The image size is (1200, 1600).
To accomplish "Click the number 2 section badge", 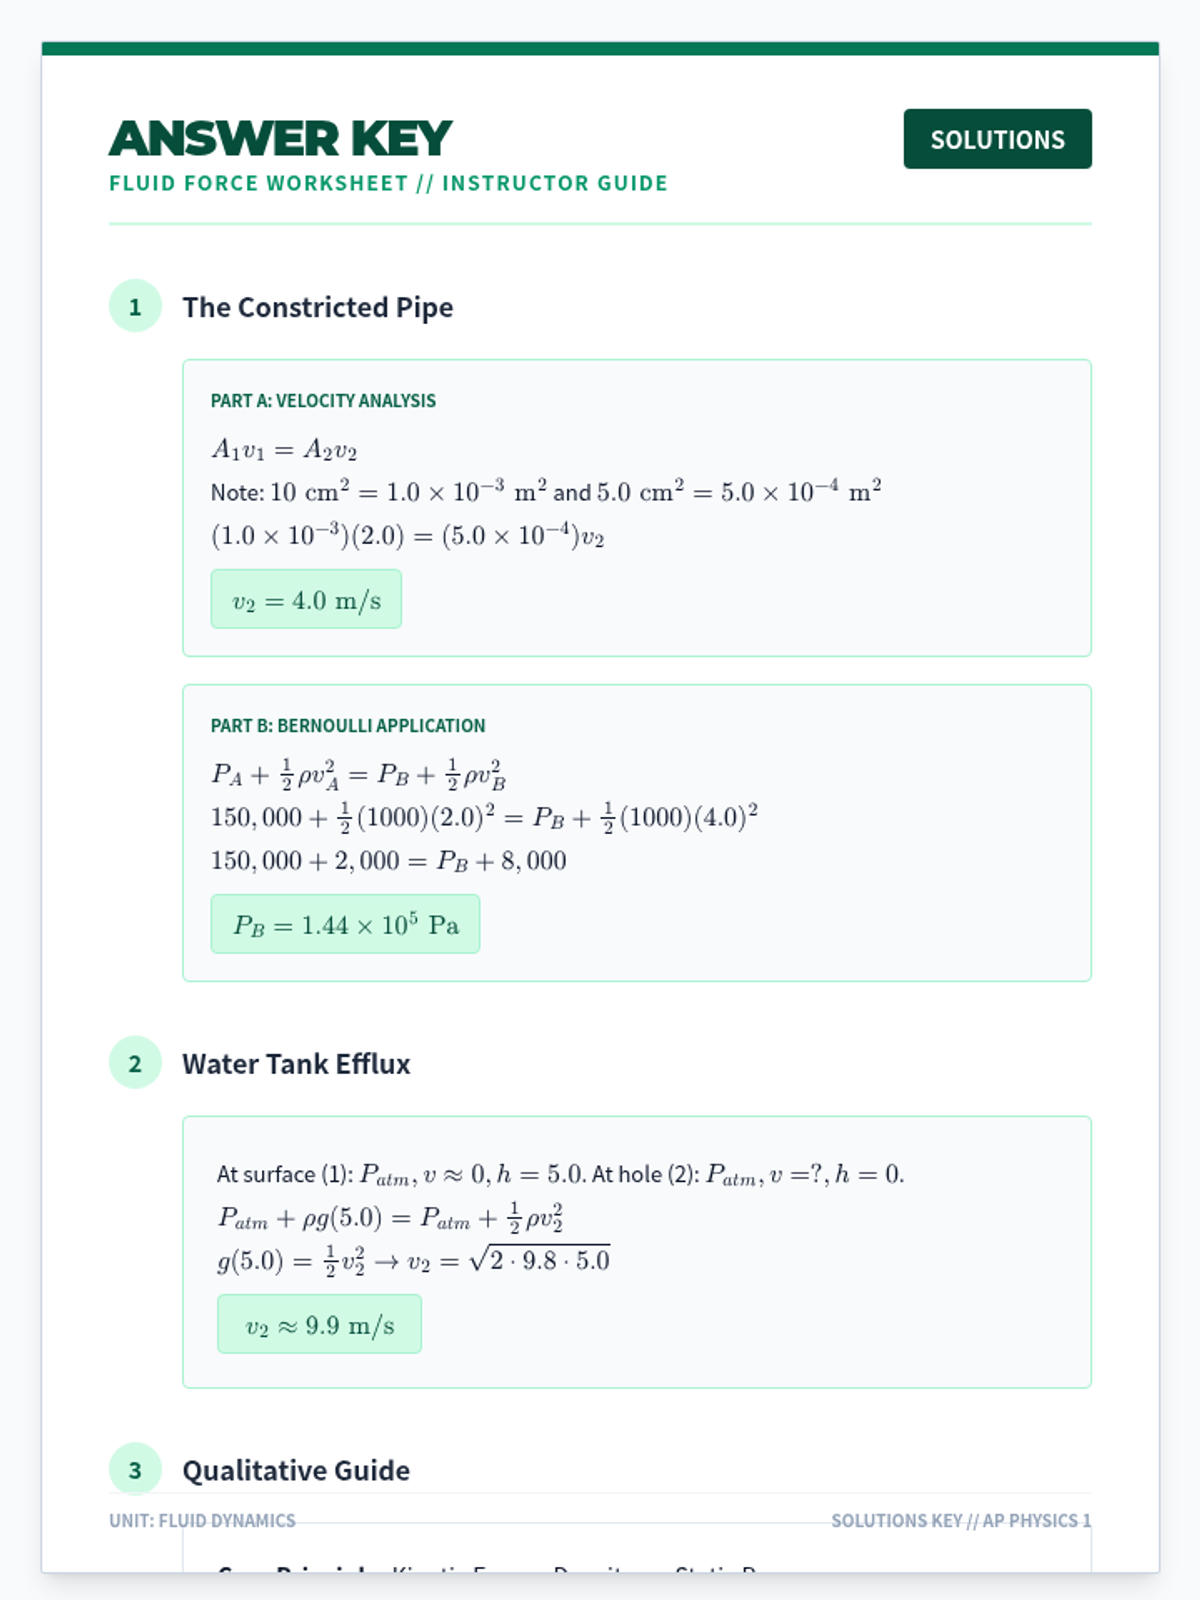I will 135,1063.
